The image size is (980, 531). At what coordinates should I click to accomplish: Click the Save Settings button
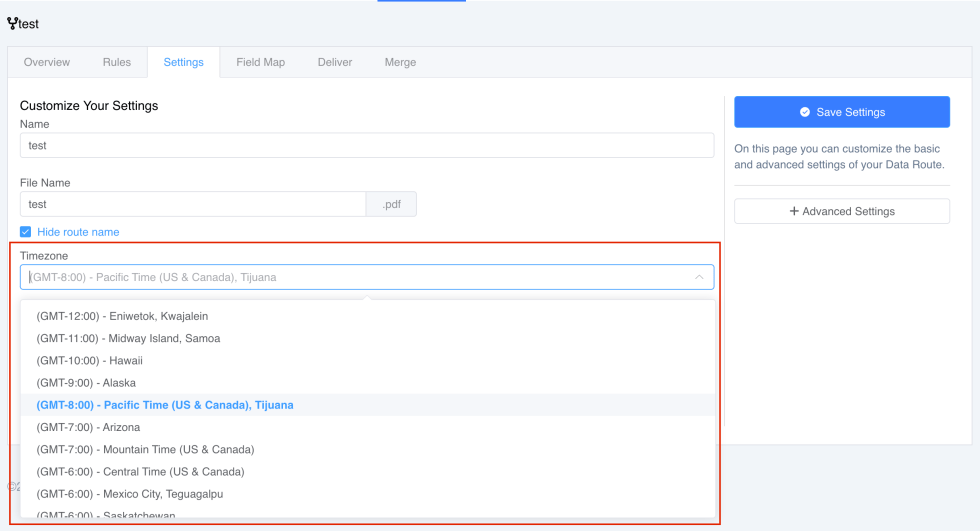click(842, 112)
